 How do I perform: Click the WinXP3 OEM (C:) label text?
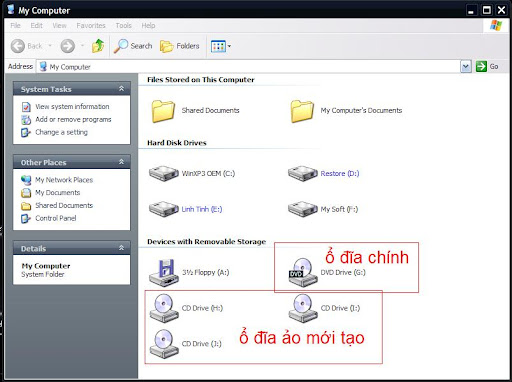click(x=208, y=174)
